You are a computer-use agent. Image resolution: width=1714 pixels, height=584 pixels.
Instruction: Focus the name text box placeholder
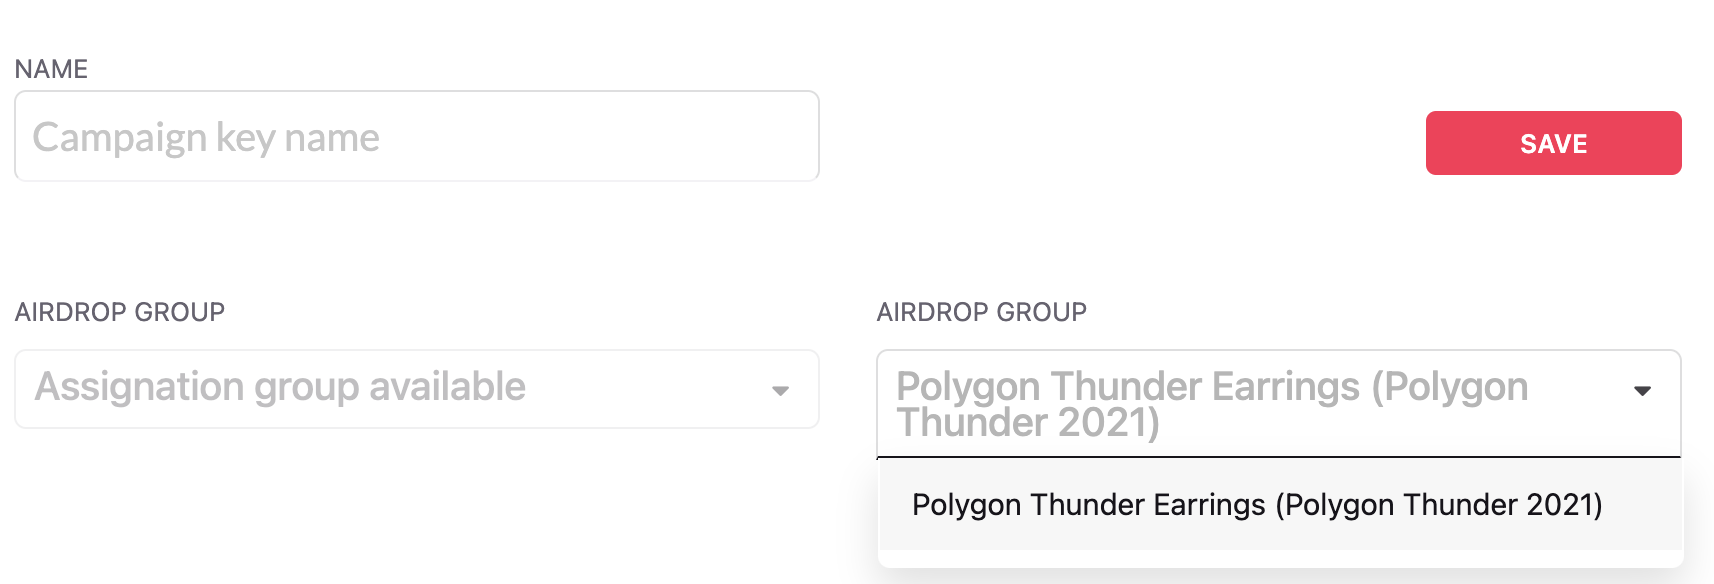pyautogui.click(x=206, y=138)
